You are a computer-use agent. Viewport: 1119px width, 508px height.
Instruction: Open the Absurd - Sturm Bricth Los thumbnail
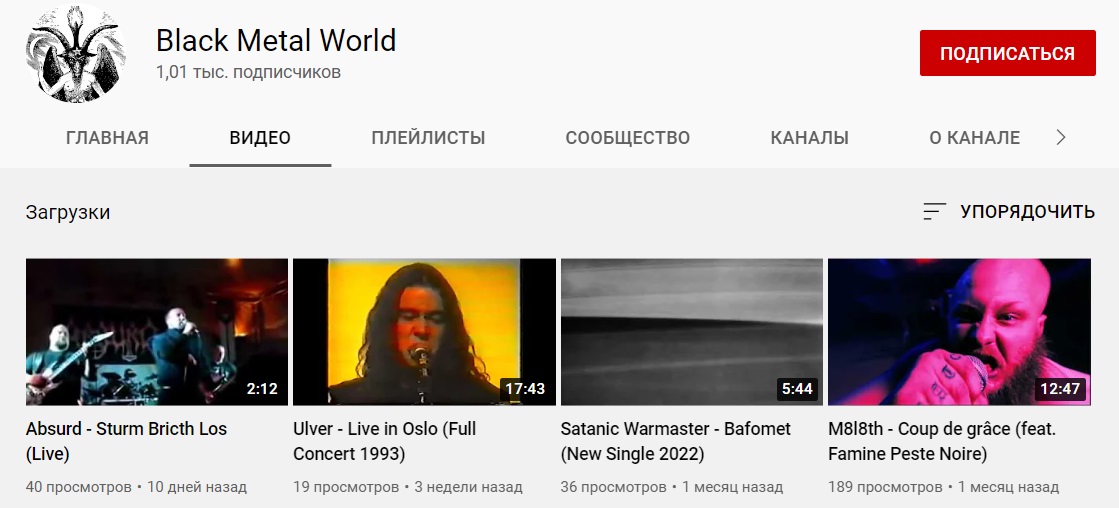(157, 332)
